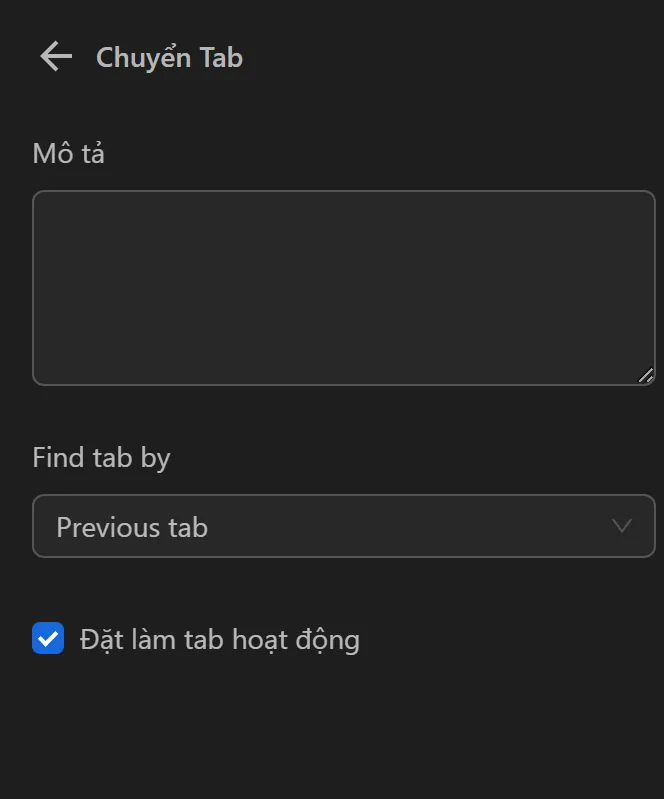The width and height of the screenshot is (664, 799).
Task: Click inside the empty description box
Action: (x=343, y=287)
